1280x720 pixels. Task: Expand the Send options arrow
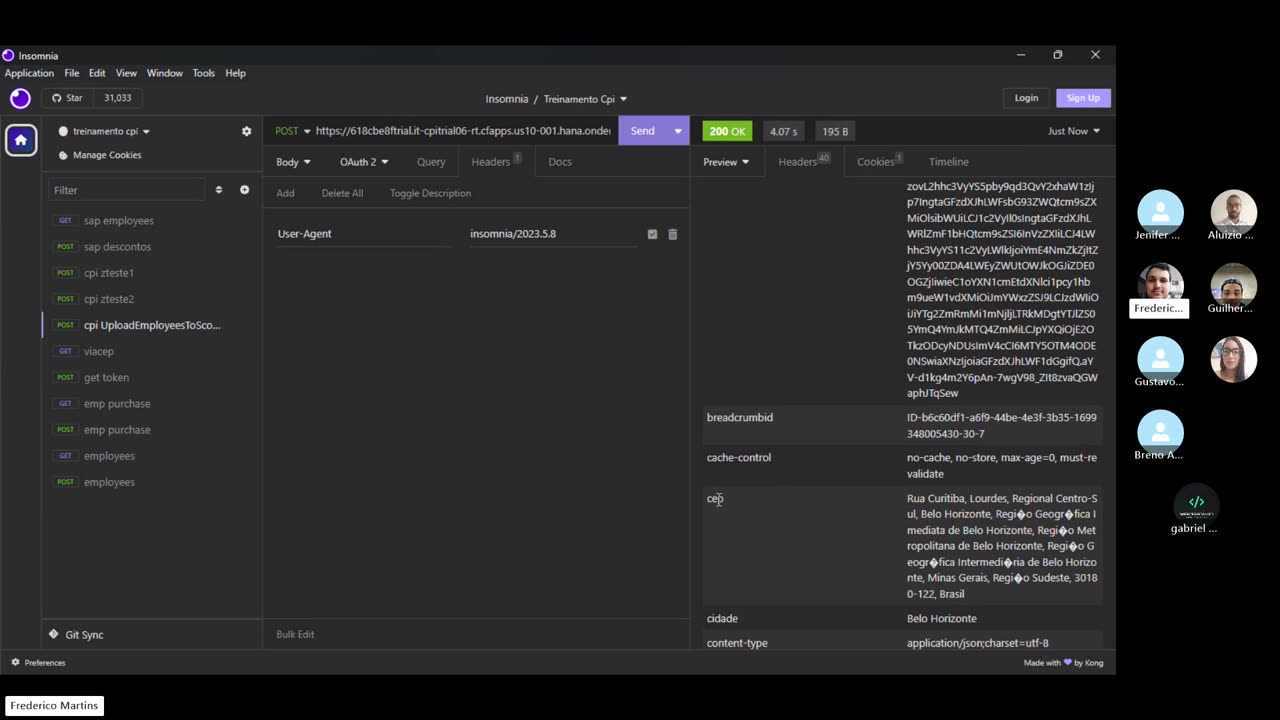click(678, 131)
